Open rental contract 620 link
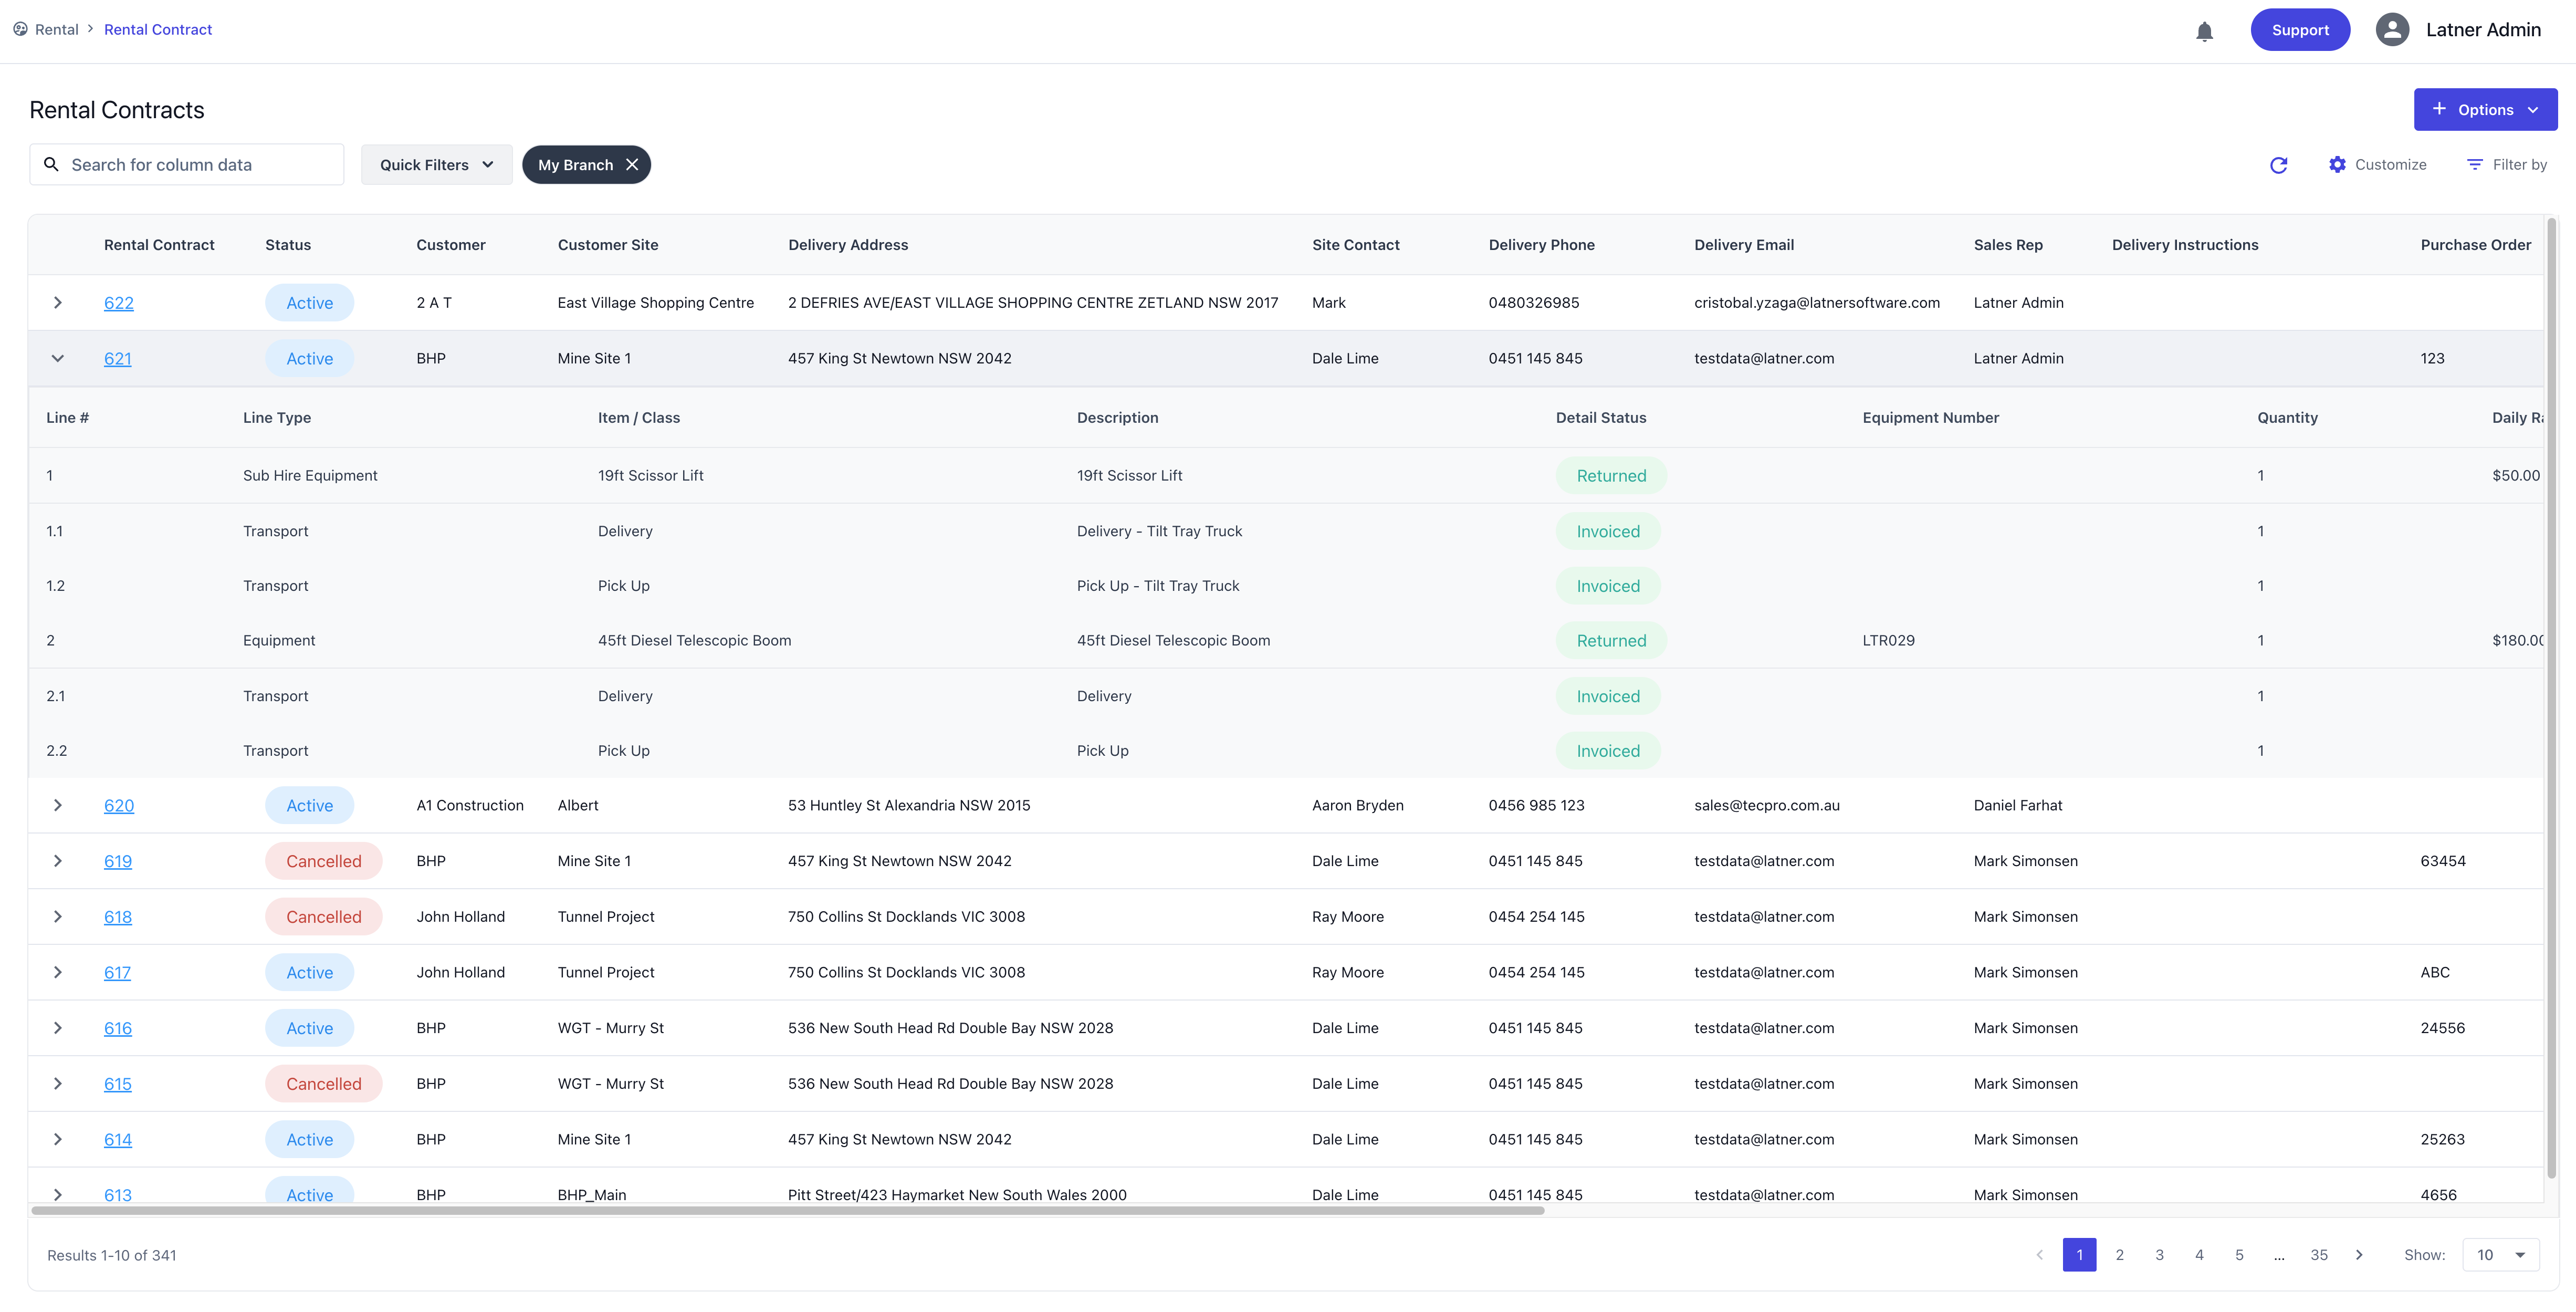Viewport: 2576px width, 1312px height. (119, 806)
